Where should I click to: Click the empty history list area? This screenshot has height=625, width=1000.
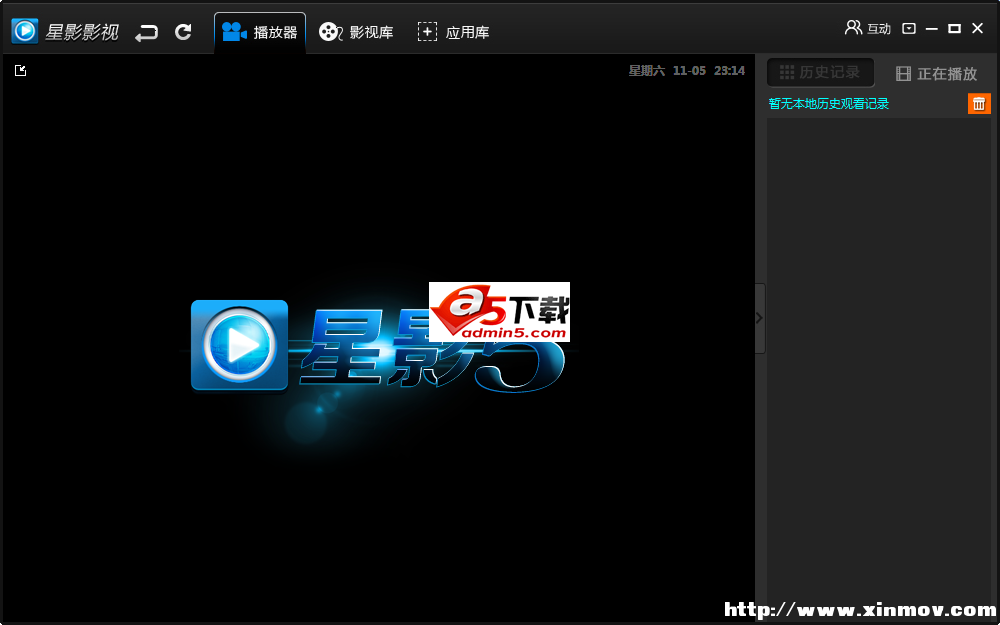878,350
